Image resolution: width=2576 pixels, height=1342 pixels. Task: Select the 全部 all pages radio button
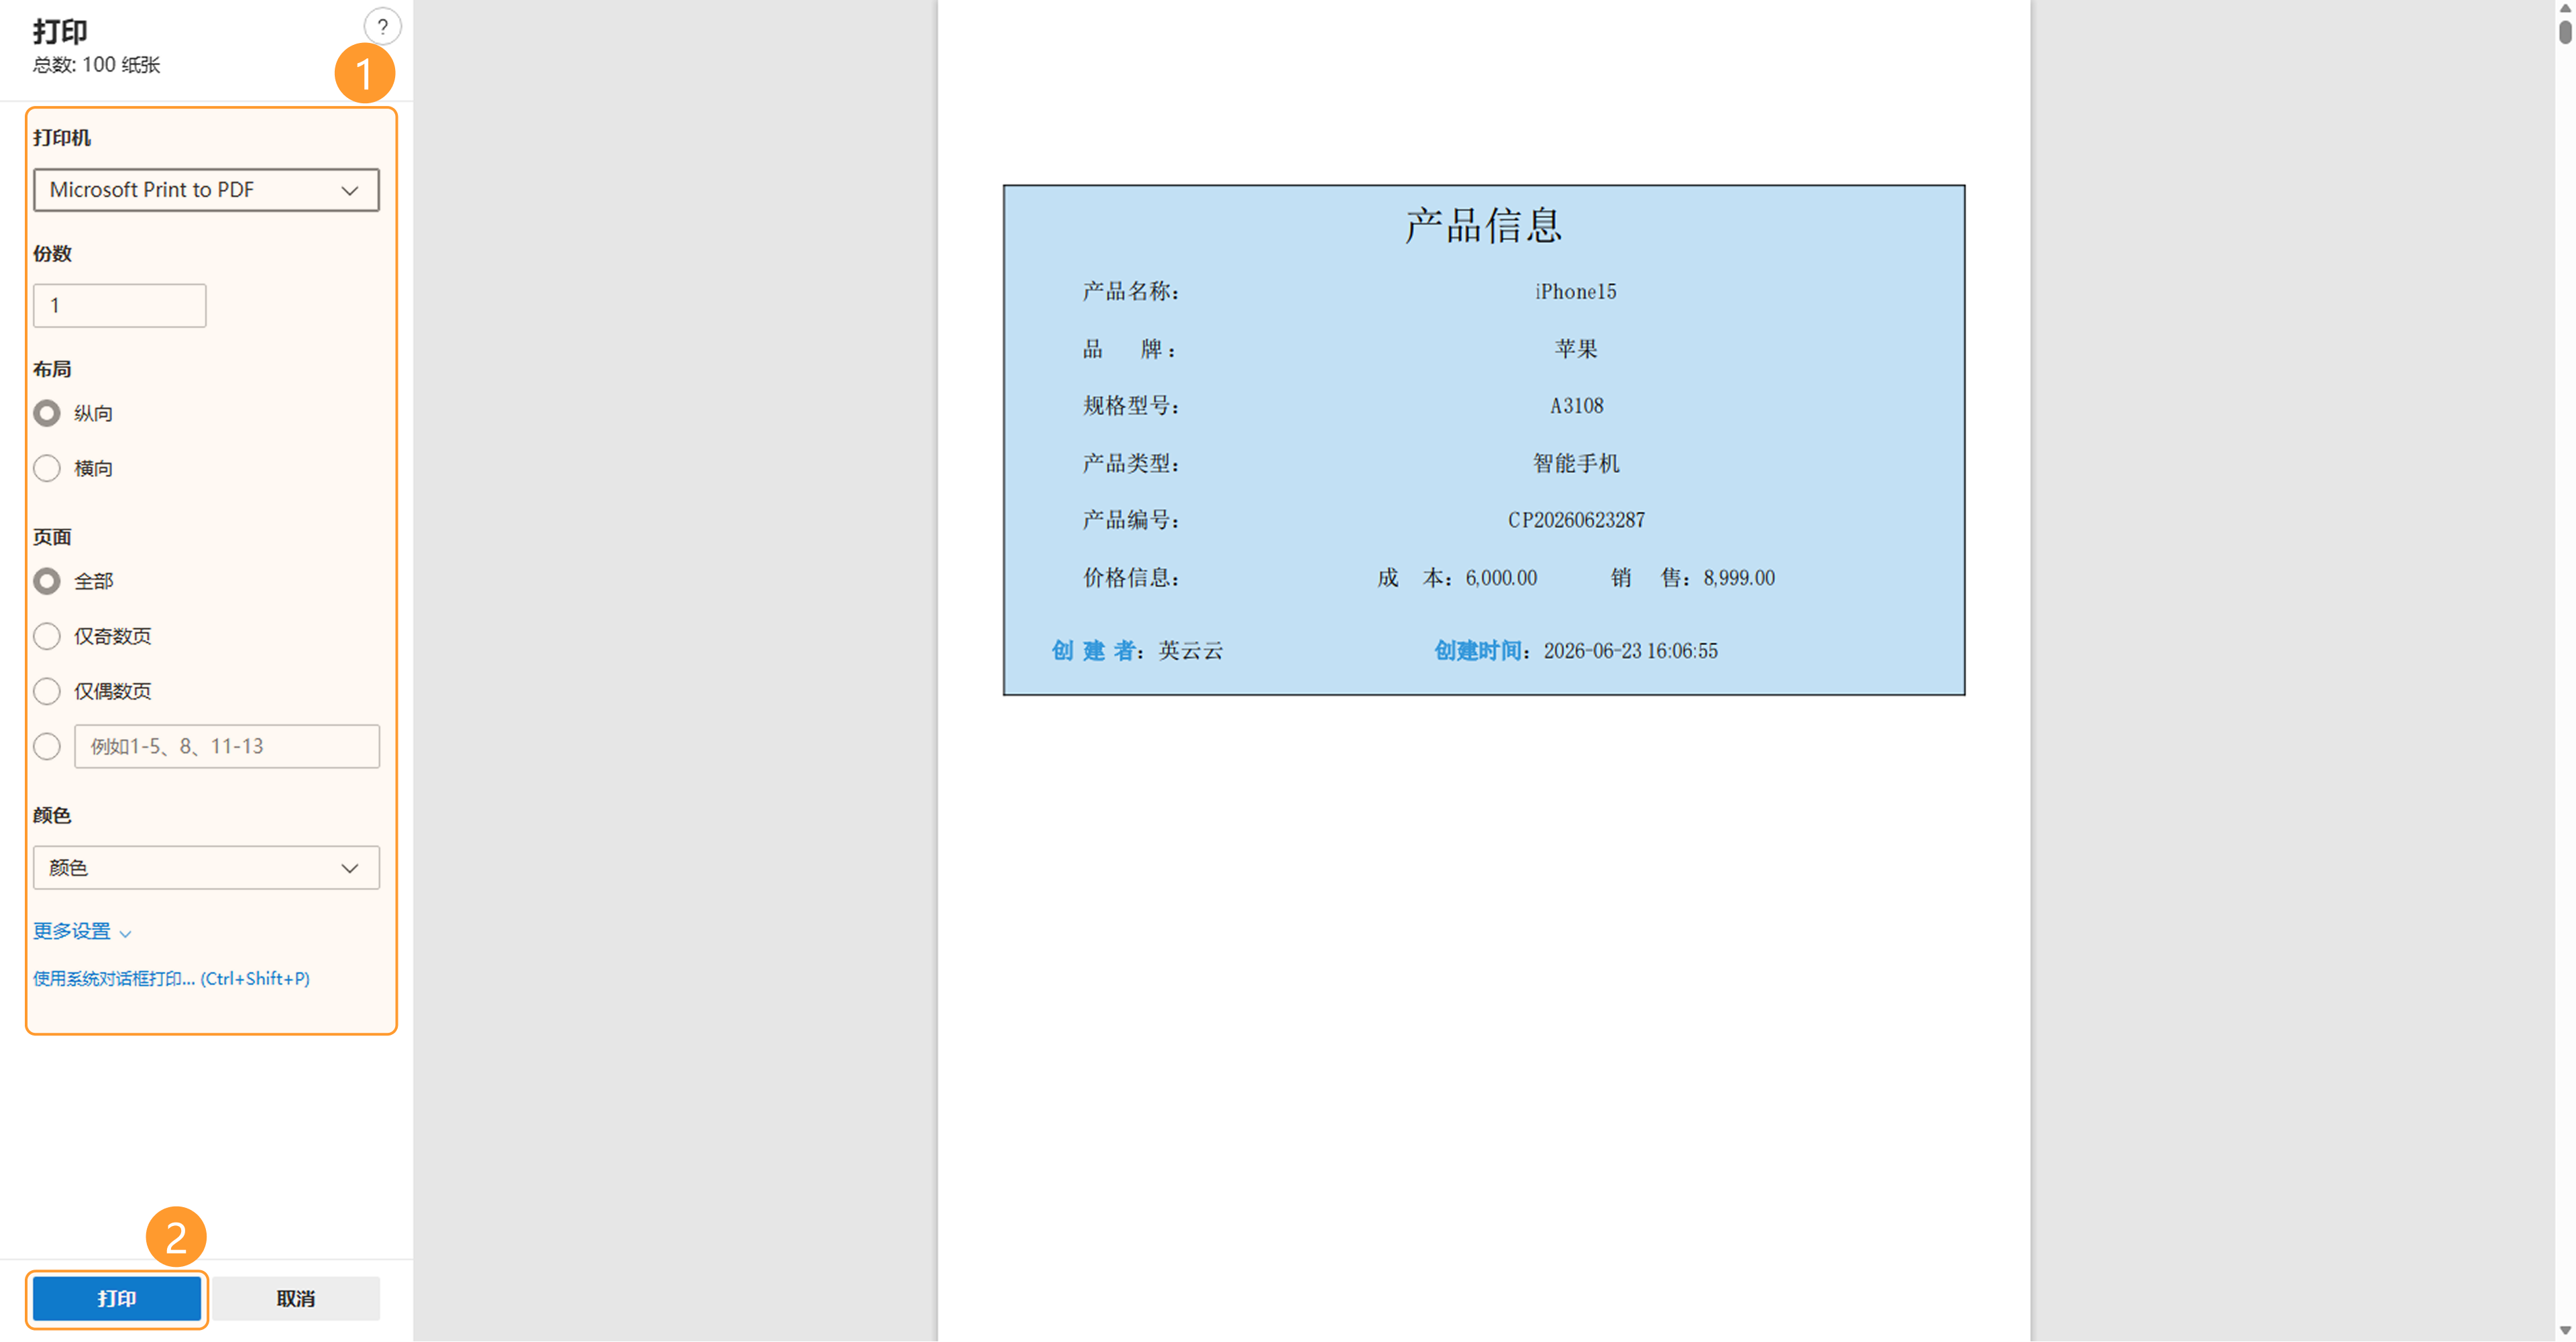(x=47, y=581)
